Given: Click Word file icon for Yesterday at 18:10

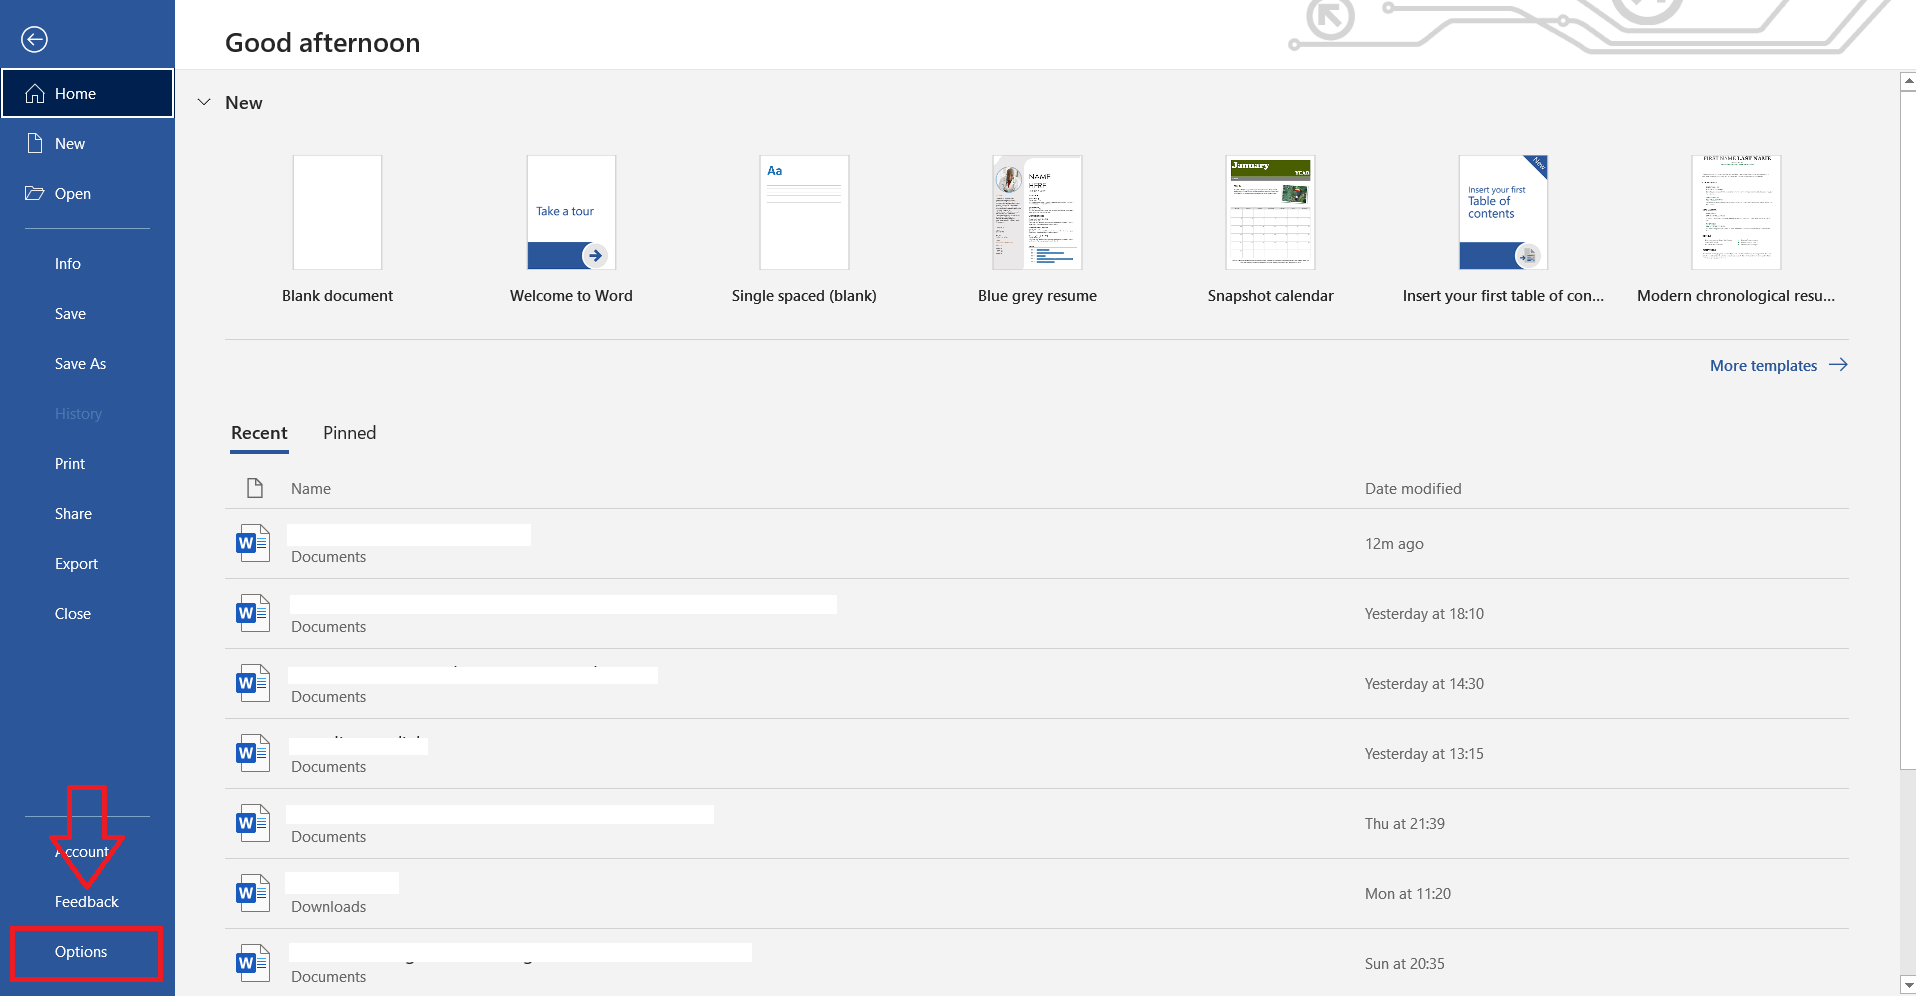Looking at the screenshot, I should pos(253,613).
